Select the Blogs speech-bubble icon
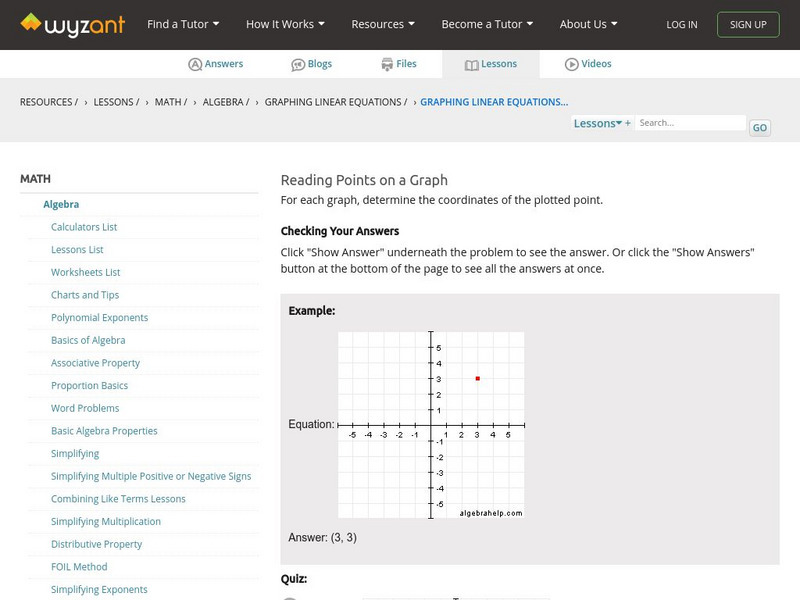800x600 pixels. point(298,63)
